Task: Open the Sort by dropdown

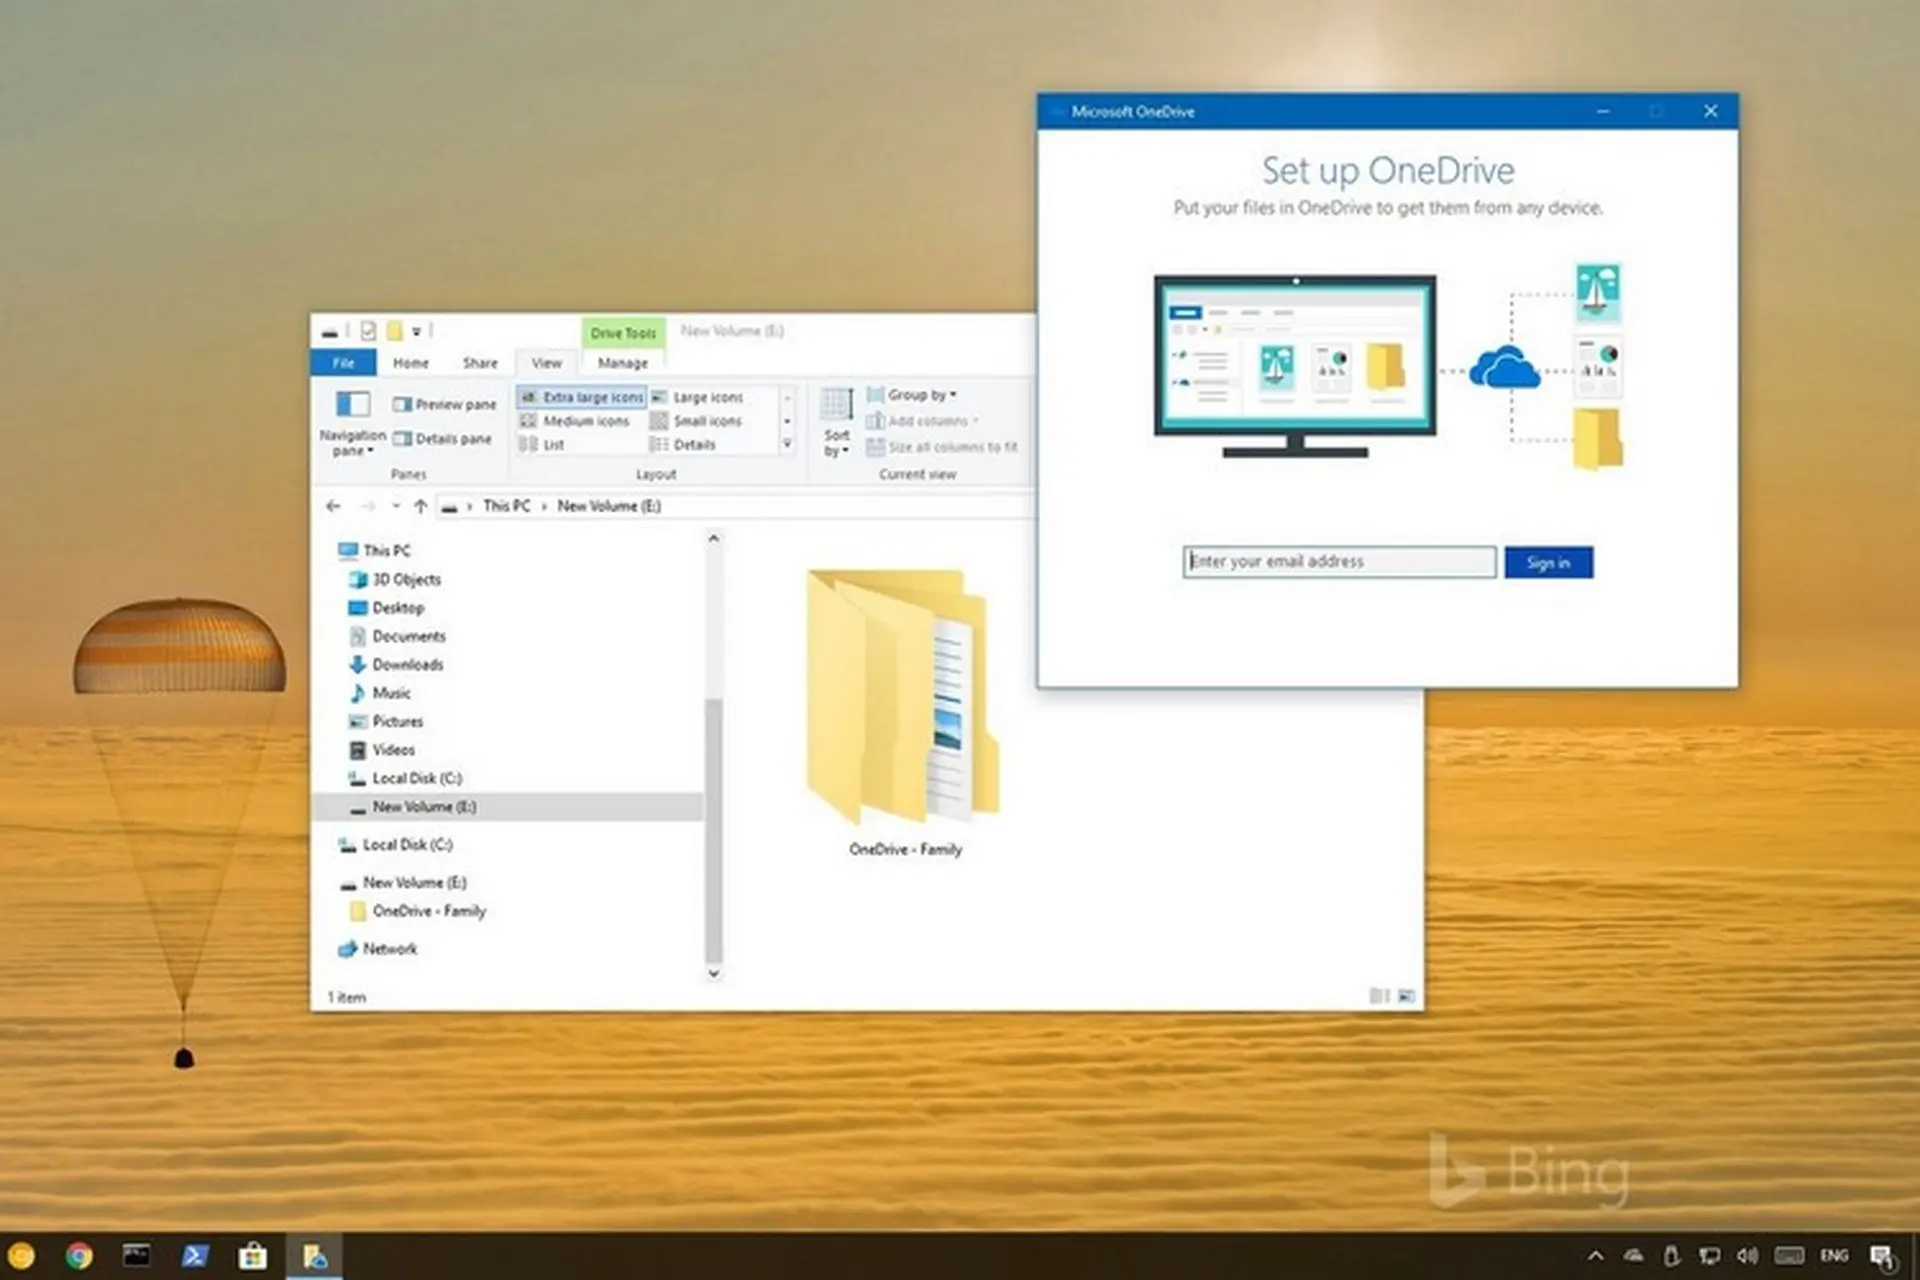Action: point(837,423)
